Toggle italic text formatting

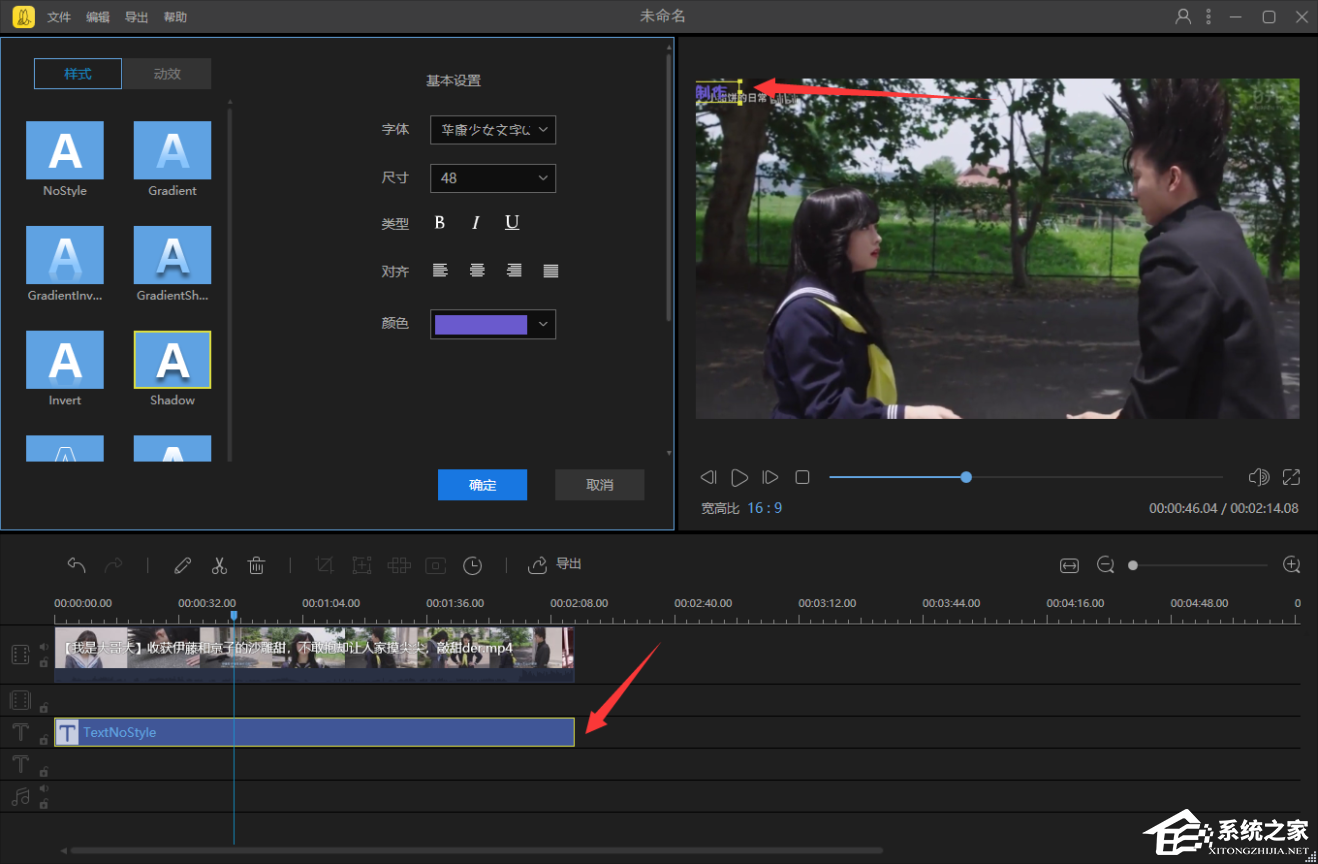[x=476, y=223]
